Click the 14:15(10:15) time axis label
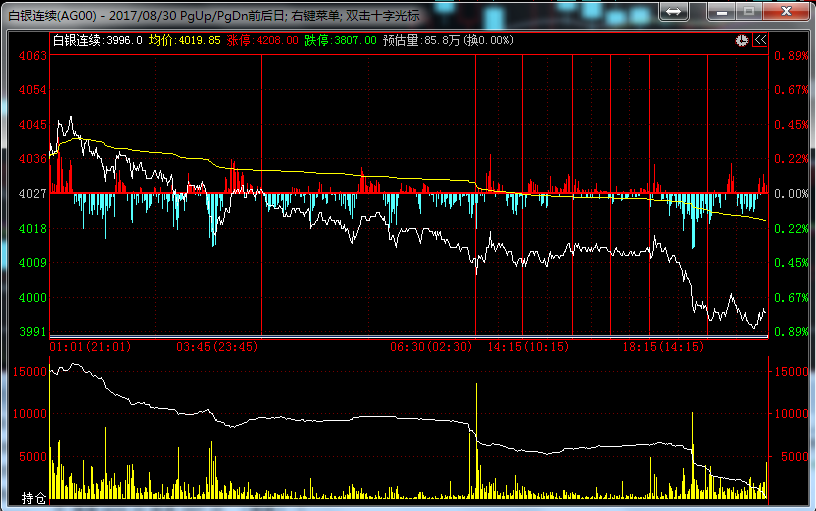The width and height of the screenshot is (816, 511). [528, 347]
